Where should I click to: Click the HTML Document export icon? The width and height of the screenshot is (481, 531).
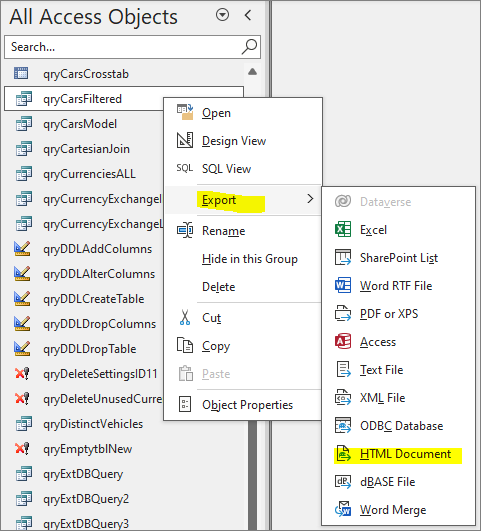[343, 453]
